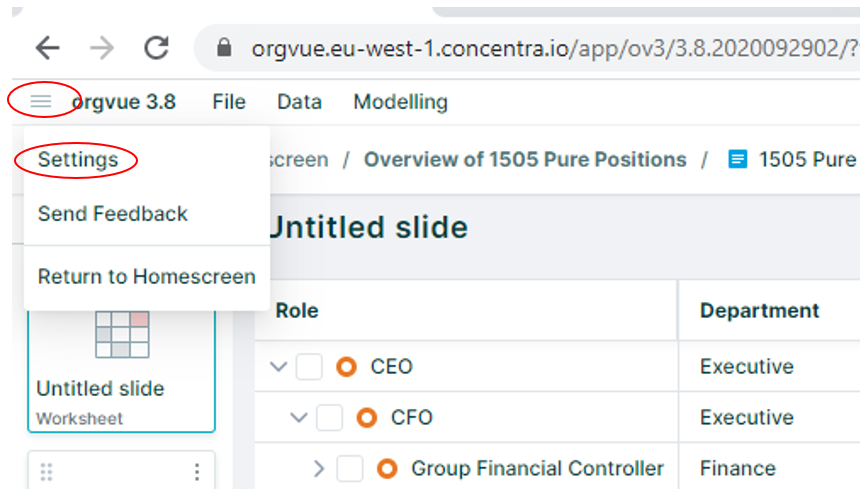Select Settings from the dropdown menu

pos(78,160)
